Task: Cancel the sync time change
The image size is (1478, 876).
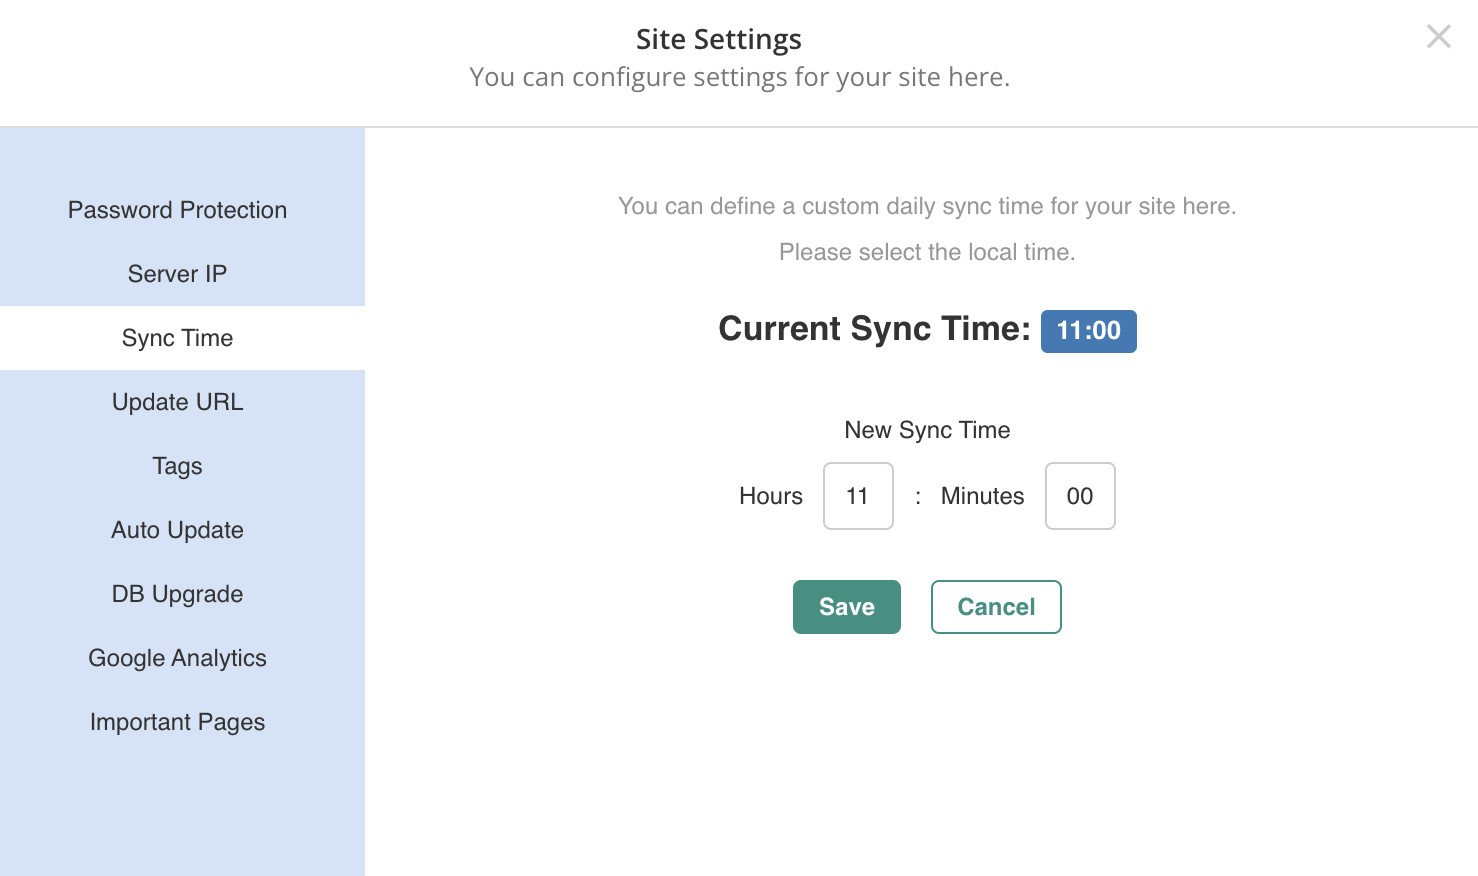Action: [996, 607]
